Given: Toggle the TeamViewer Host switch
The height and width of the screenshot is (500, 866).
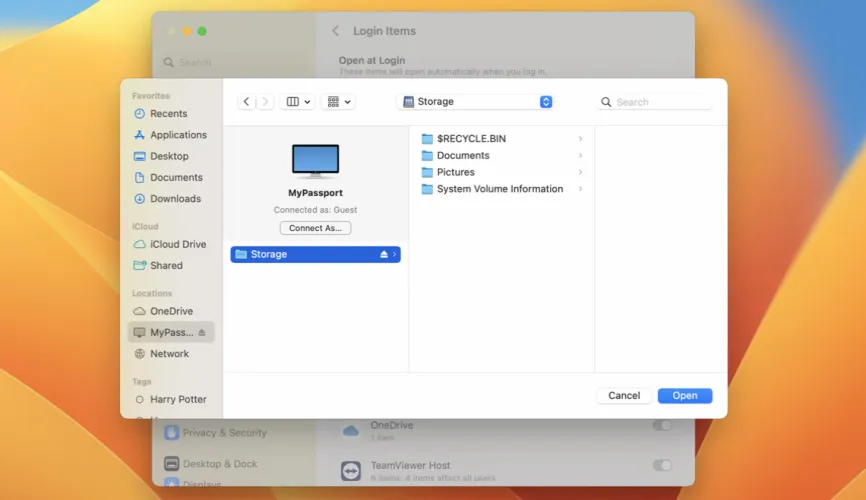Looking at the screenshot, I should click(x=661, y=465).
